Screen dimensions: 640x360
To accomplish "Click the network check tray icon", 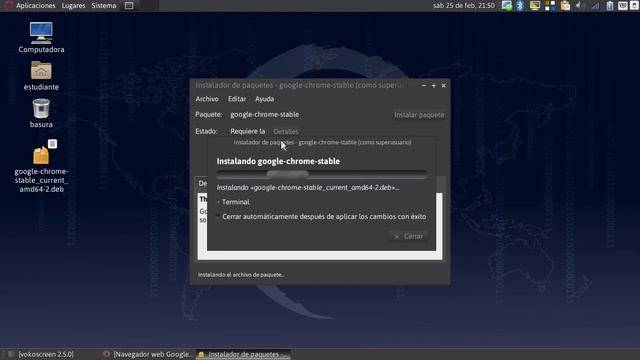I will click(507, 5).
